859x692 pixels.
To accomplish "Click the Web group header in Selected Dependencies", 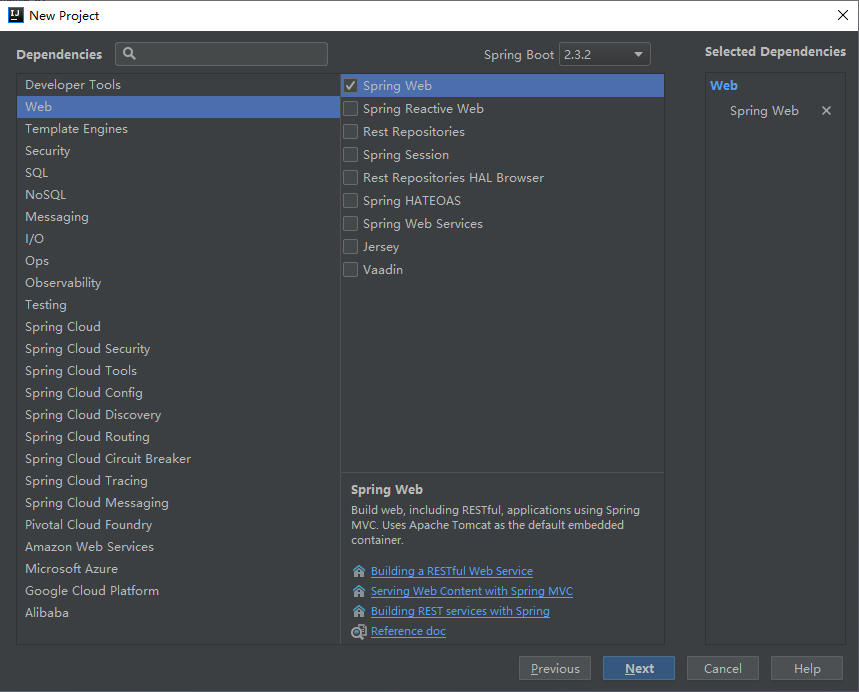I will (x=723, y=85).
